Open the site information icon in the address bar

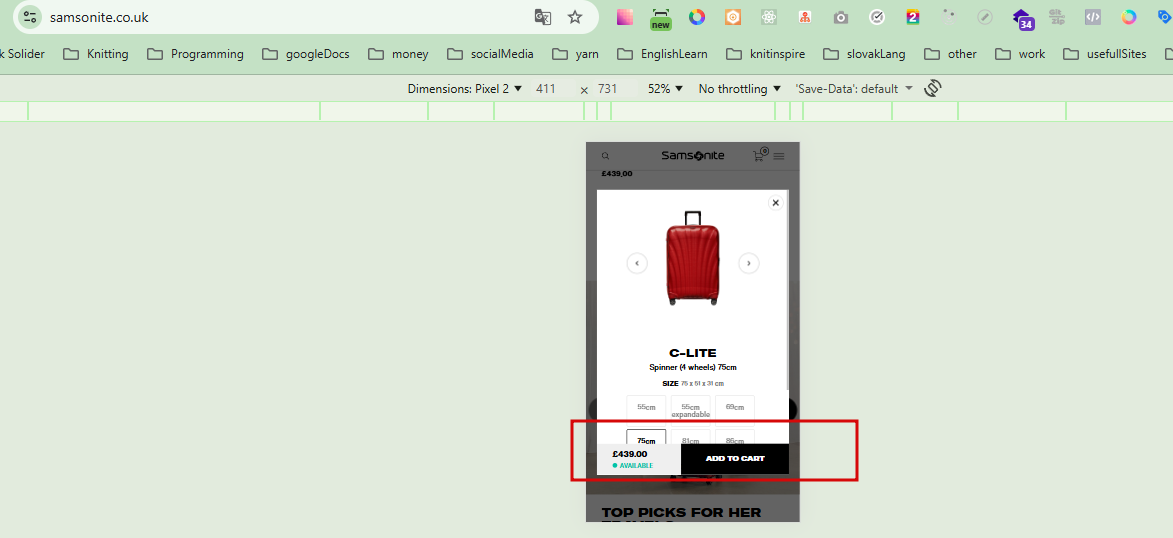point(30,17)
